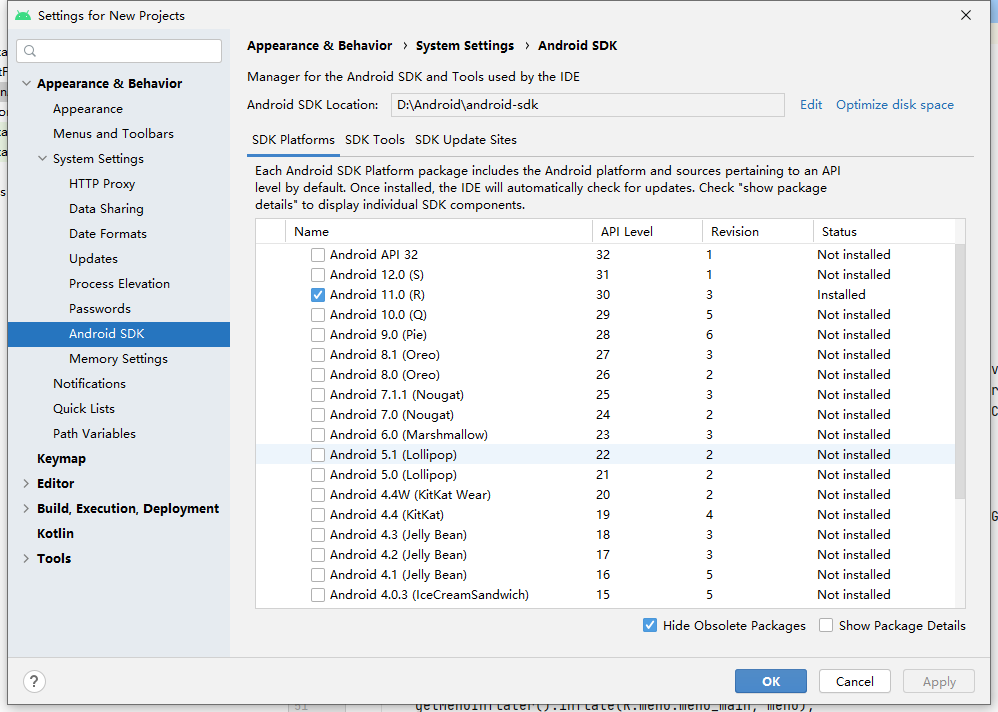Sort table by Revision column header
The height and width of the screenshot is (712, 998).
point(757,232)
